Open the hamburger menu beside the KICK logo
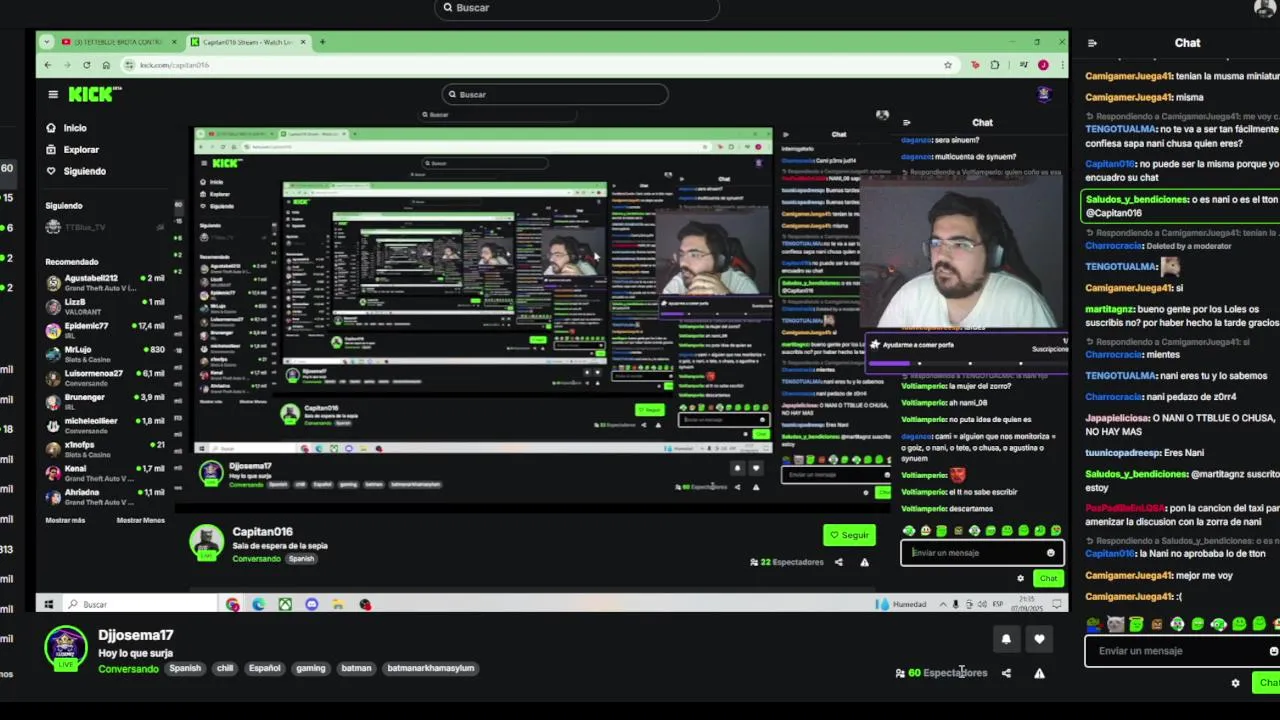Viewport: 1280px width, 720px height. (x=53, y=94)
